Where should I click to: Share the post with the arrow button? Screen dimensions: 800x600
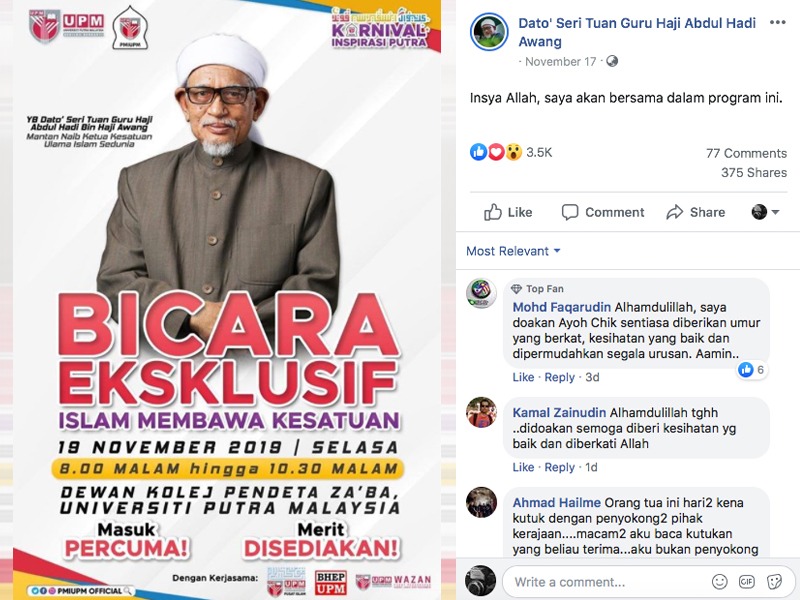[696, 212]
